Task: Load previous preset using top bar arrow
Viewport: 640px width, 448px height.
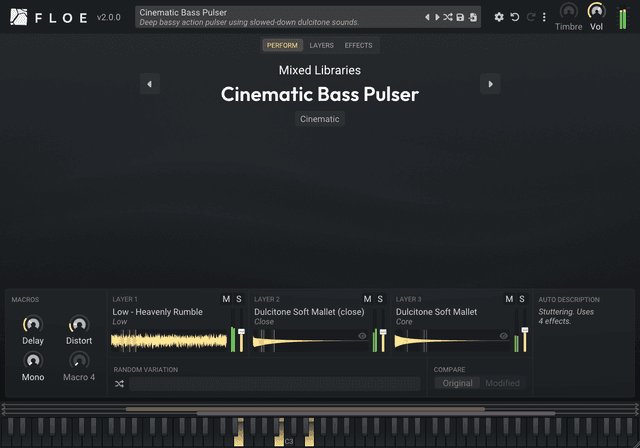Action: click(427, 17)
